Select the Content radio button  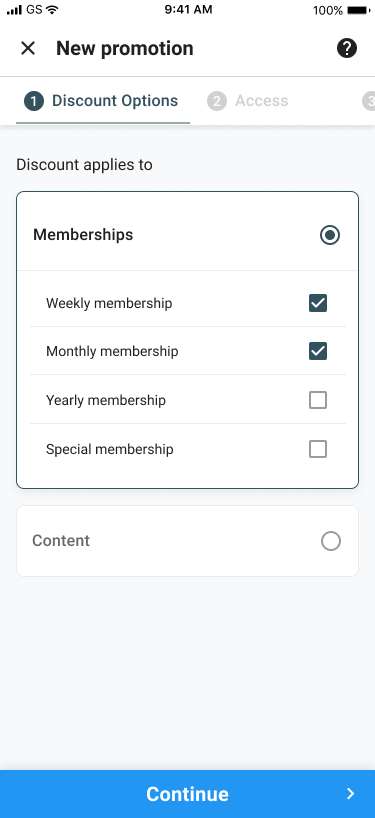[x=331, y=541]
